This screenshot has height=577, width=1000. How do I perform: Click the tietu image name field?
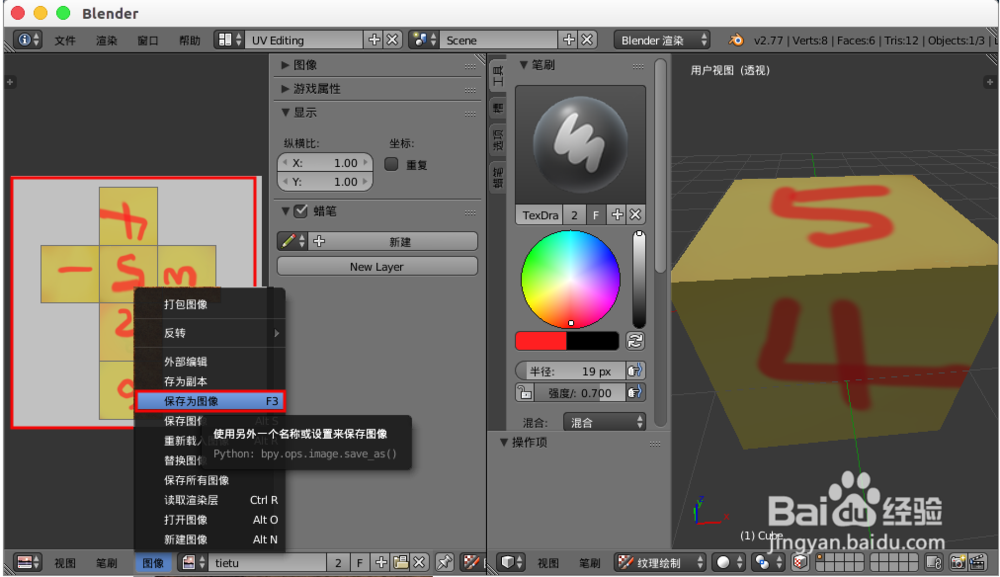[268, 562]
